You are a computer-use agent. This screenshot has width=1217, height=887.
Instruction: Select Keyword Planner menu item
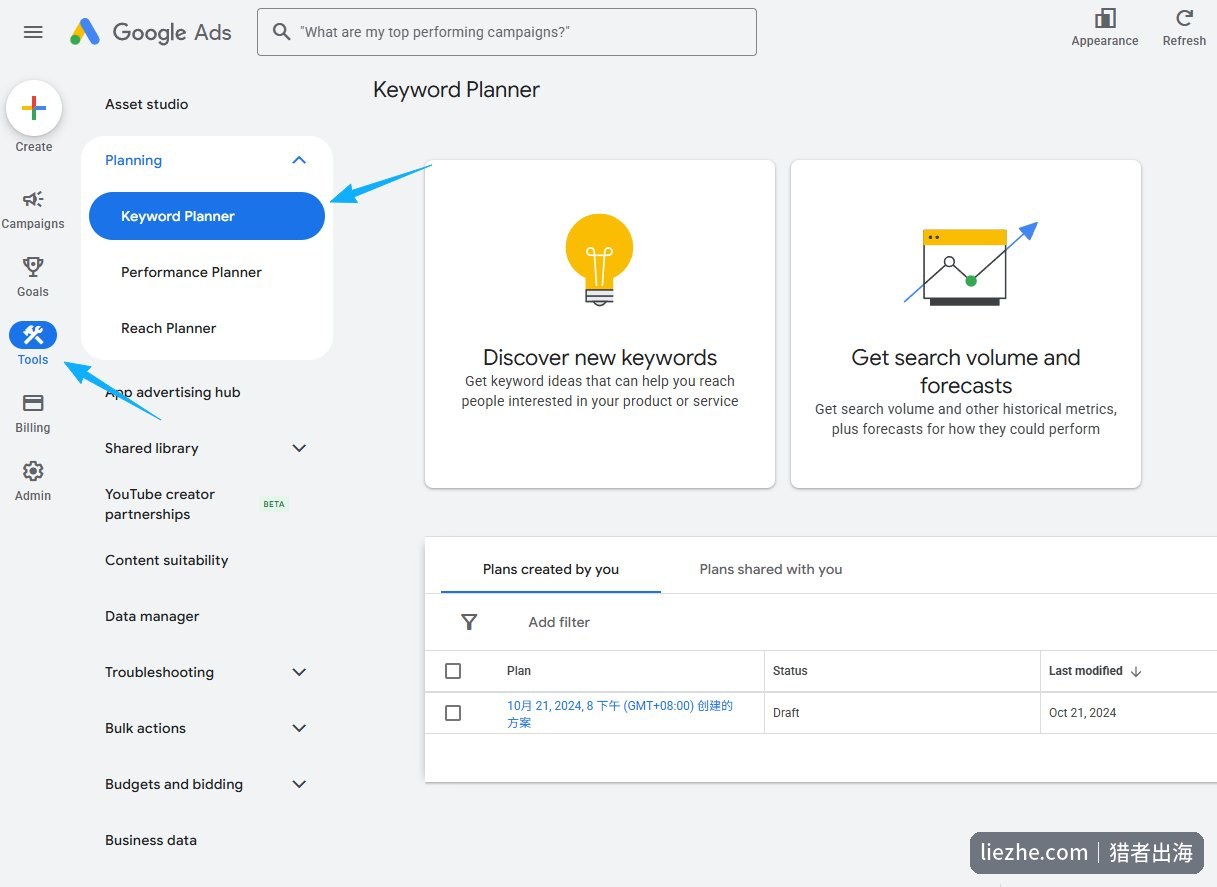[x=207, y=216]
